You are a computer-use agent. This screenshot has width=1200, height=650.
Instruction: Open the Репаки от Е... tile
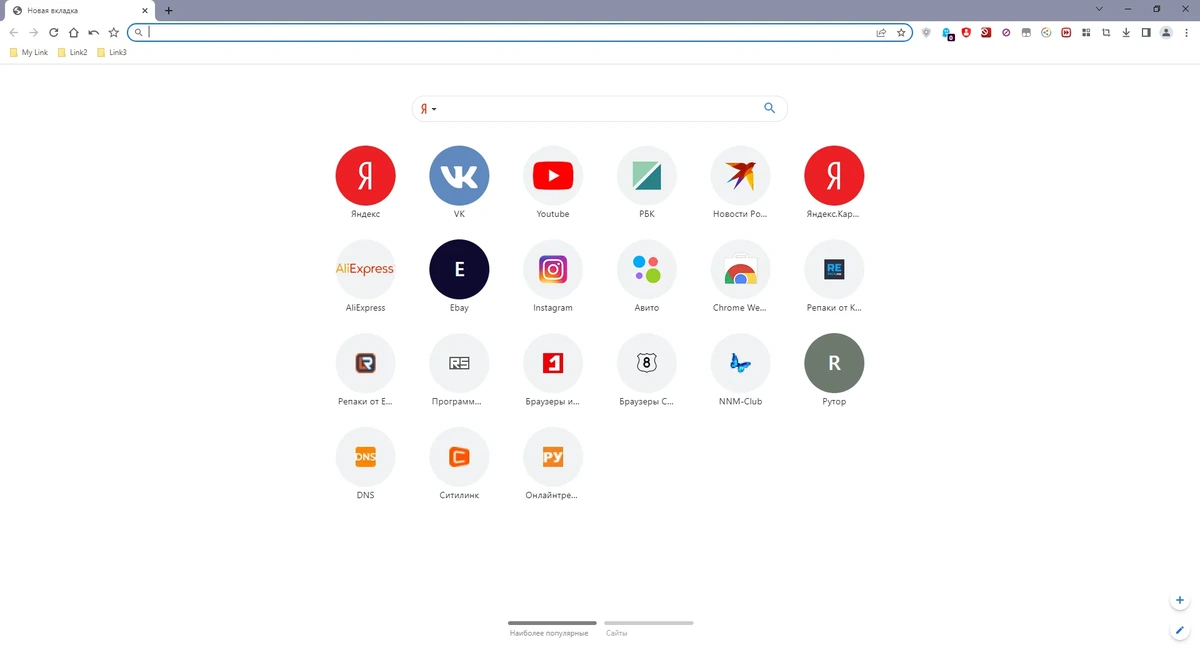[x=365, y=364]
